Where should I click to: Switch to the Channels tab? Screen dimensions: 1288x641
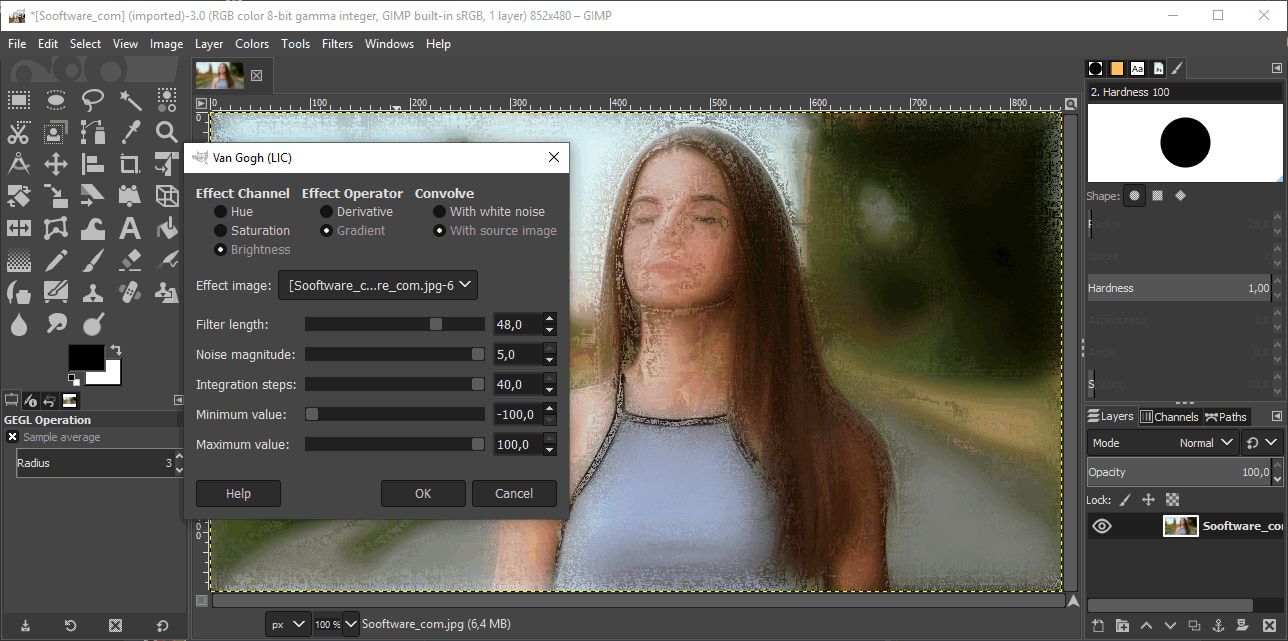[1170, 416]
